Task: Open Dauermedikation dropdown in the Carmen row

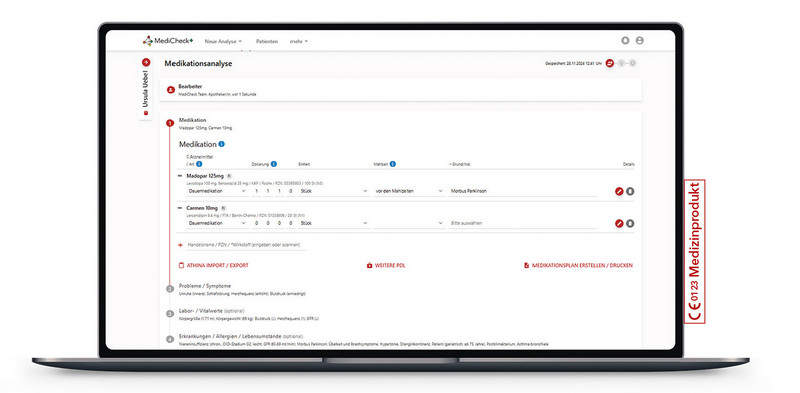Action: point(218,224)
